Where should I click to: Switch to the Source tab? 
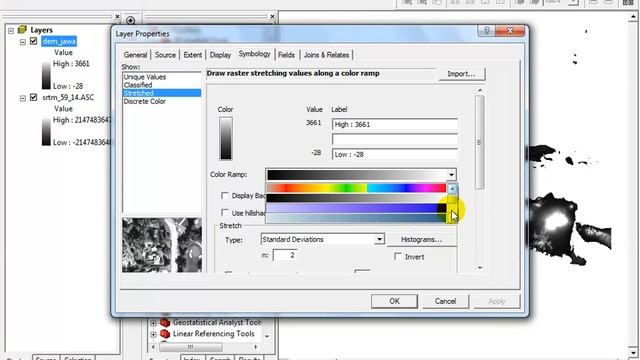point(165,55)
